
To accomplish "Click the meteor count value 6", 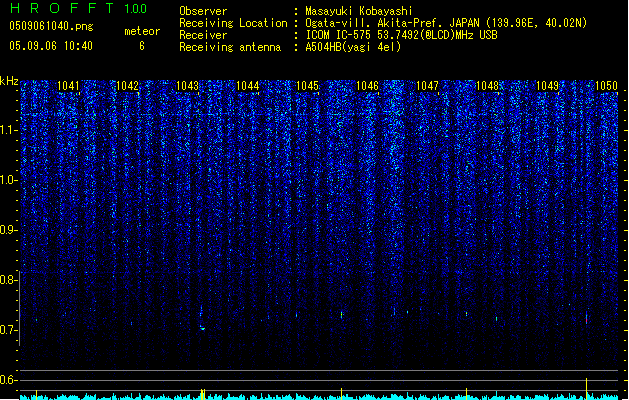I will pos(142,46).
